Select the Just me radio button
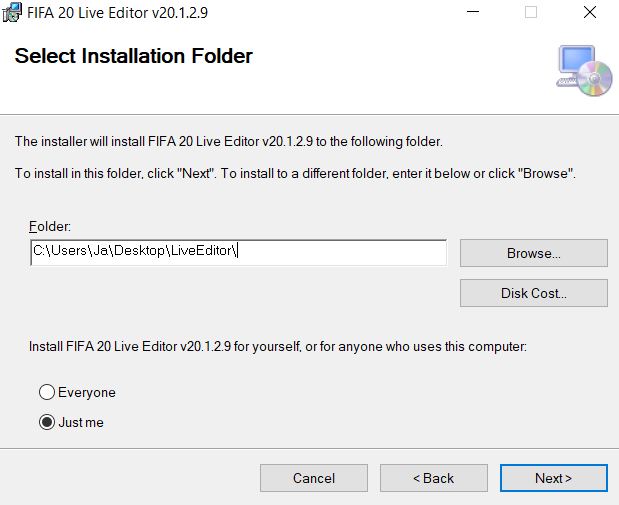This screenshot has height=505, width=619. [47, 422]
